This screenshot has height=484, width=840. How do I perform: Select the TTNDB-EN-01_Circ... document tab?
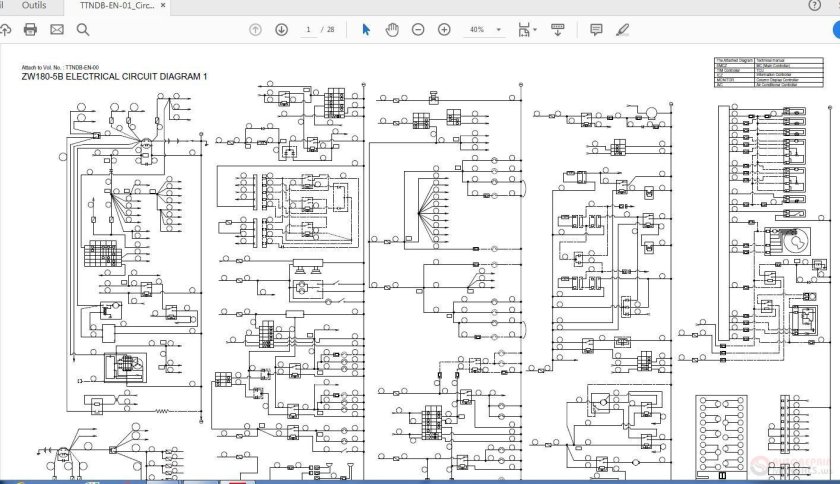(x=117, y=5)
